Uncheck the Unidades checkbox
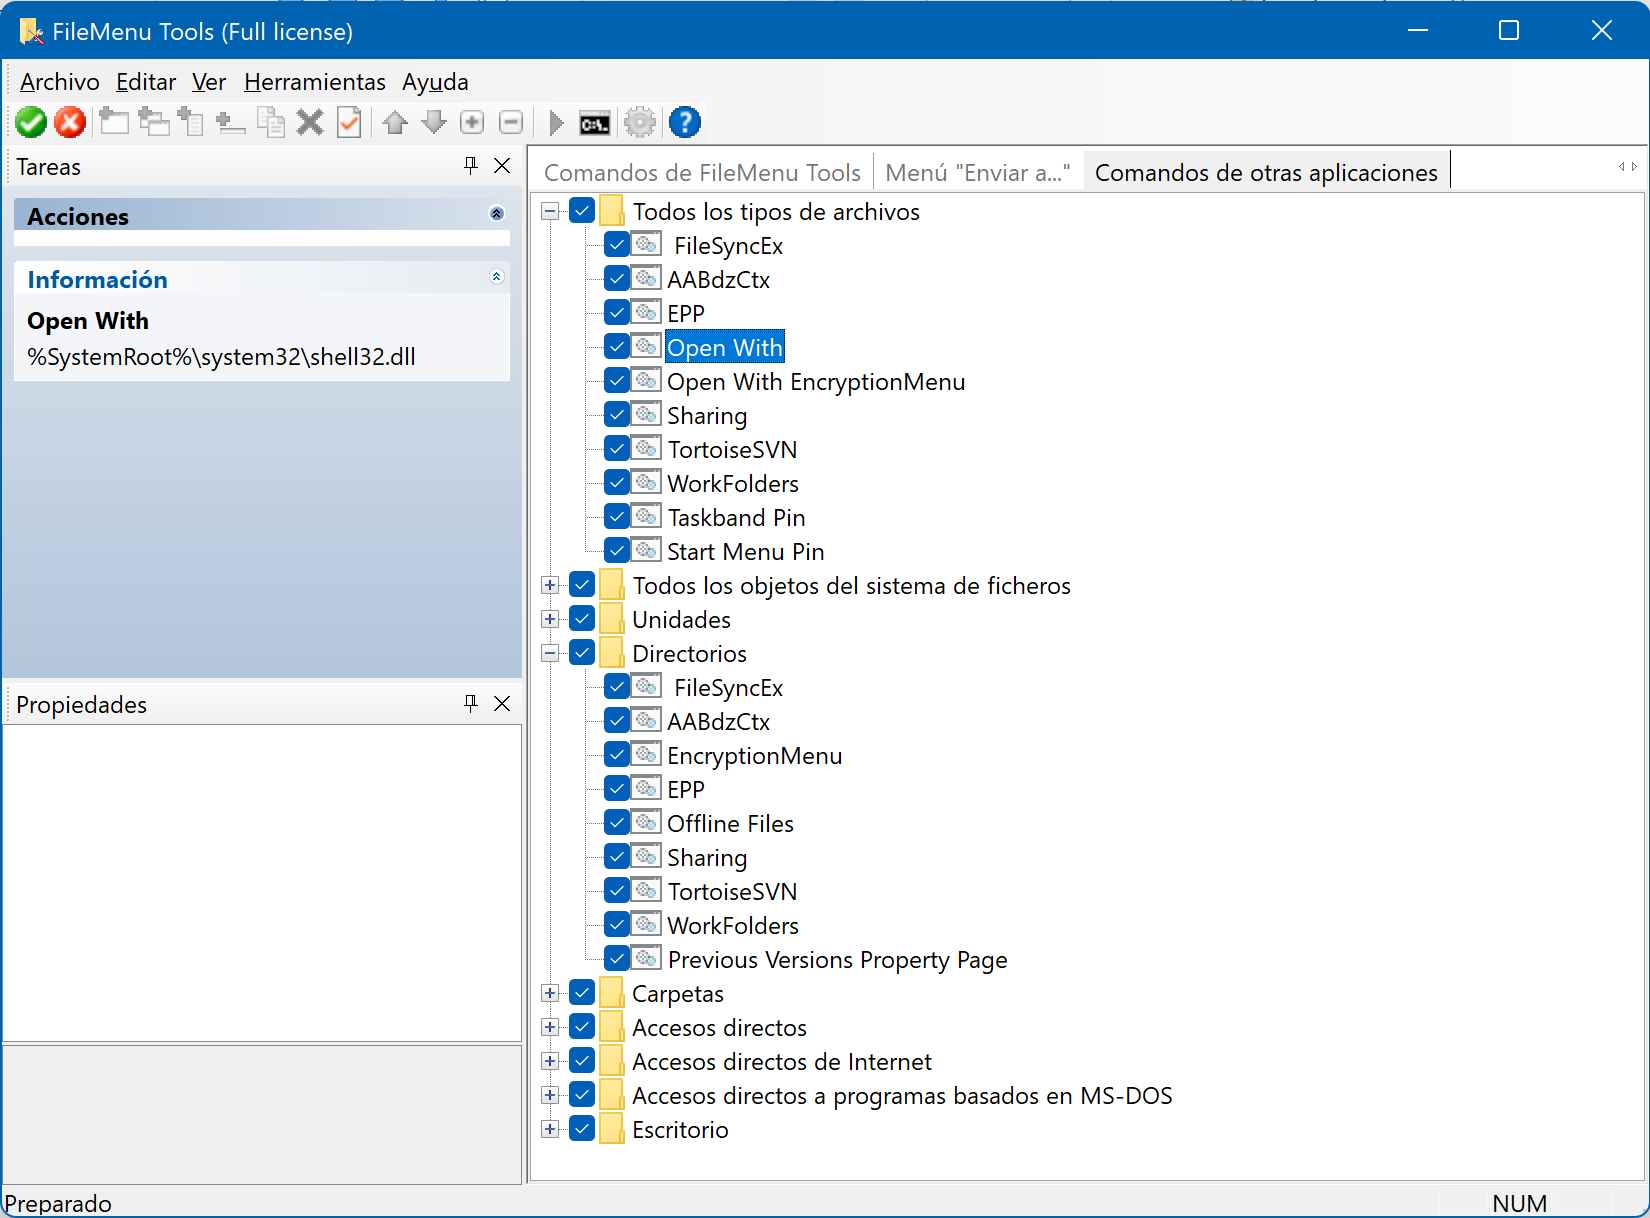This screenshot has width=1650, height=1218. (x=582, y=619)
